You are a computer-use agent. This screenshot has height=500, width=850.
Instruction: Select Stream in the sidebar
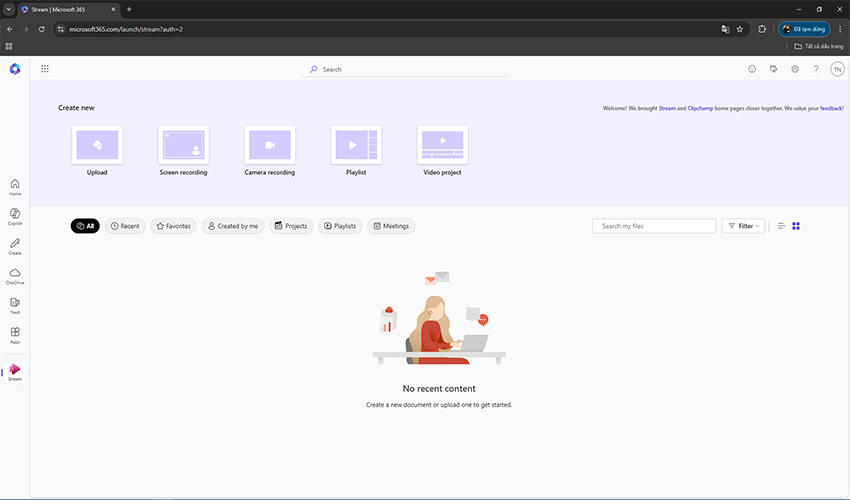pos(15,372)
